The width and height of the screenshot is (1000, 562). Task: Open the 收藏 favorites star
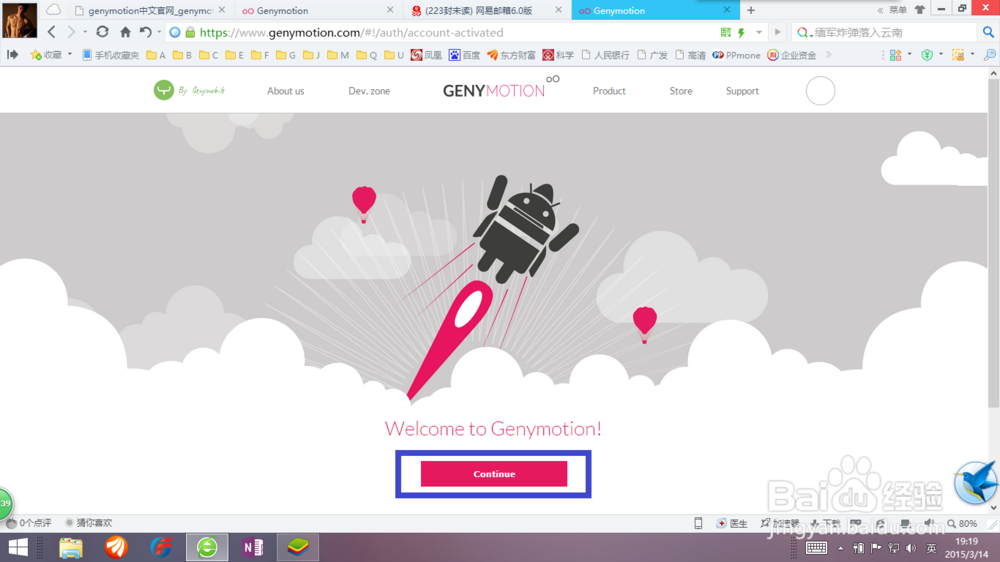(x=46, y=55)
